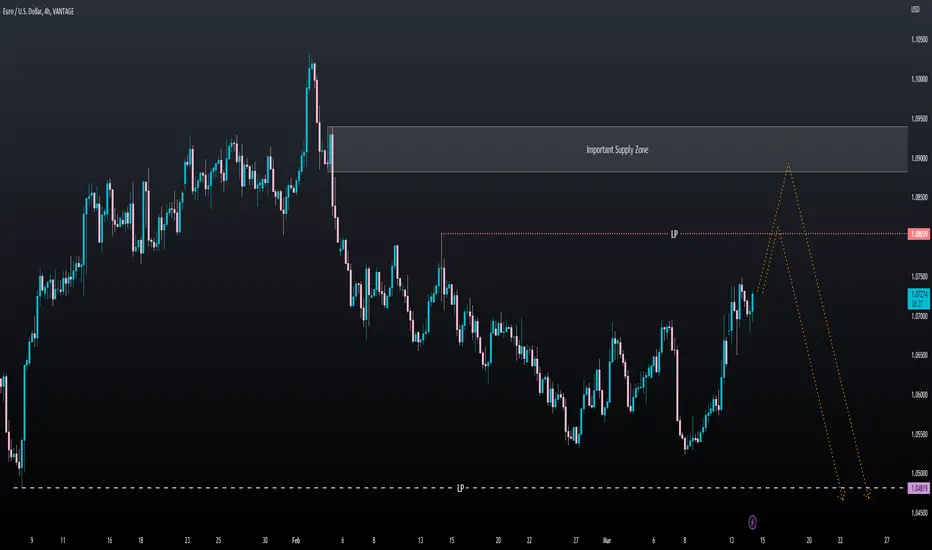Click the 1.07000 price axis label
The image size is (932, 550).
pos(919,316)
